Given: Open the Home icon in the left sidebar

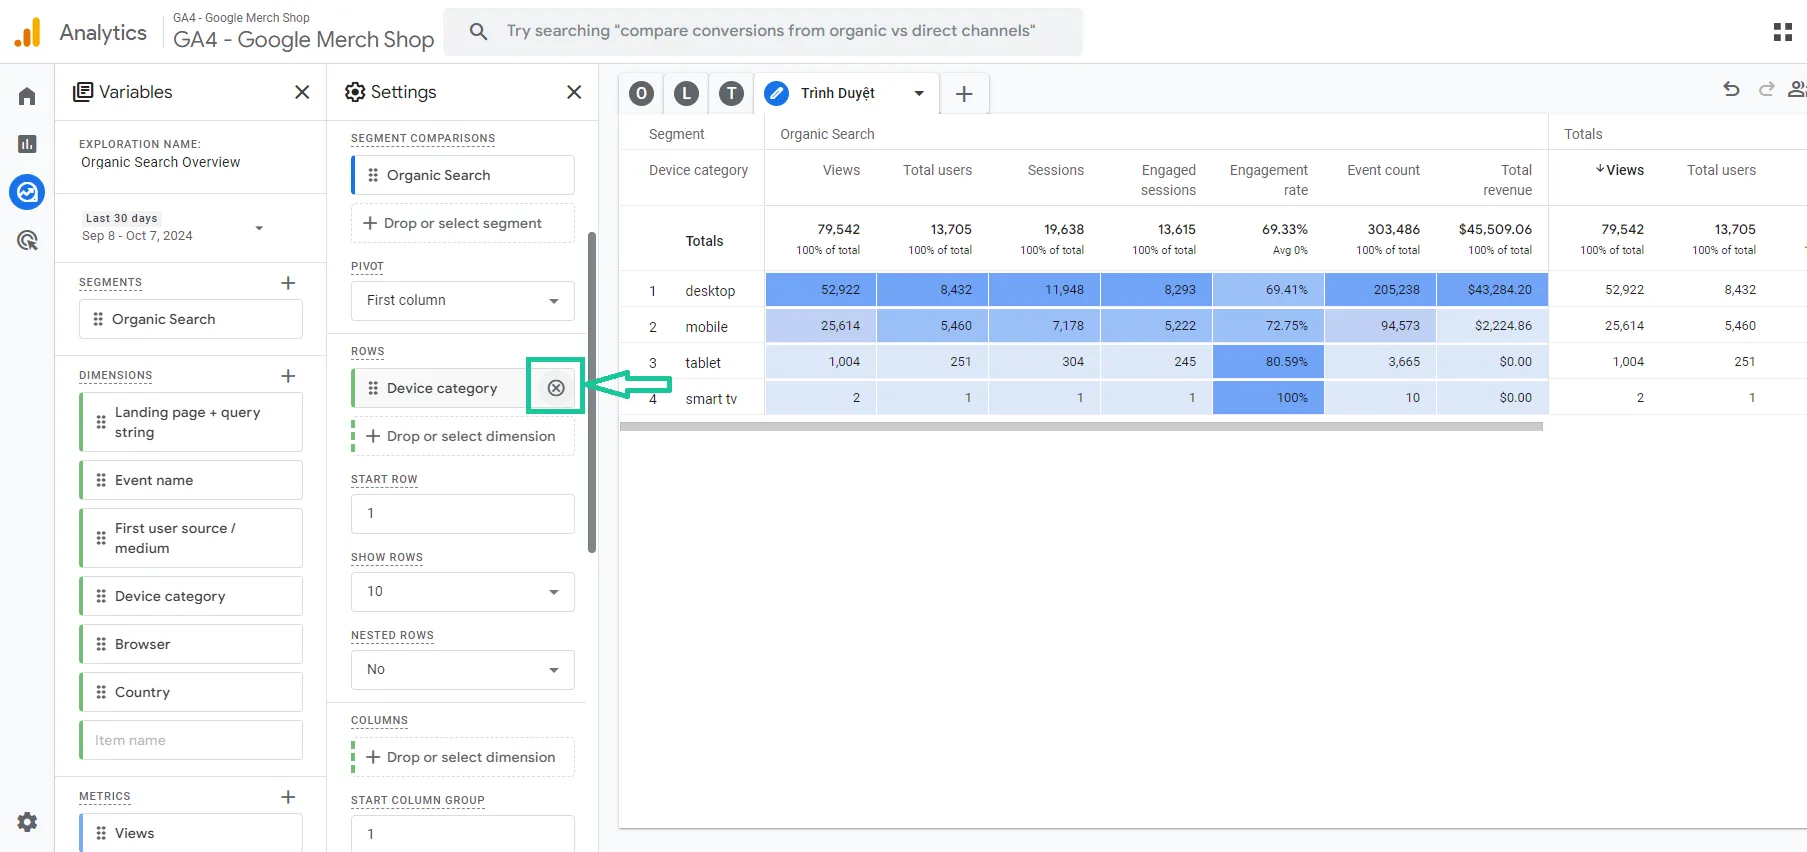Looking at the screenshot, I should (27, 96).
